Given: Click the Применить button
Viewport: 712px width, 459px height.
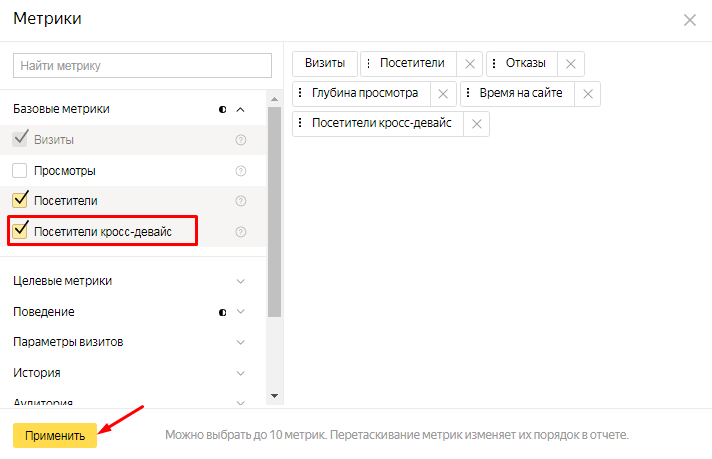Looking at the screenshot, I should click(55, 435).
